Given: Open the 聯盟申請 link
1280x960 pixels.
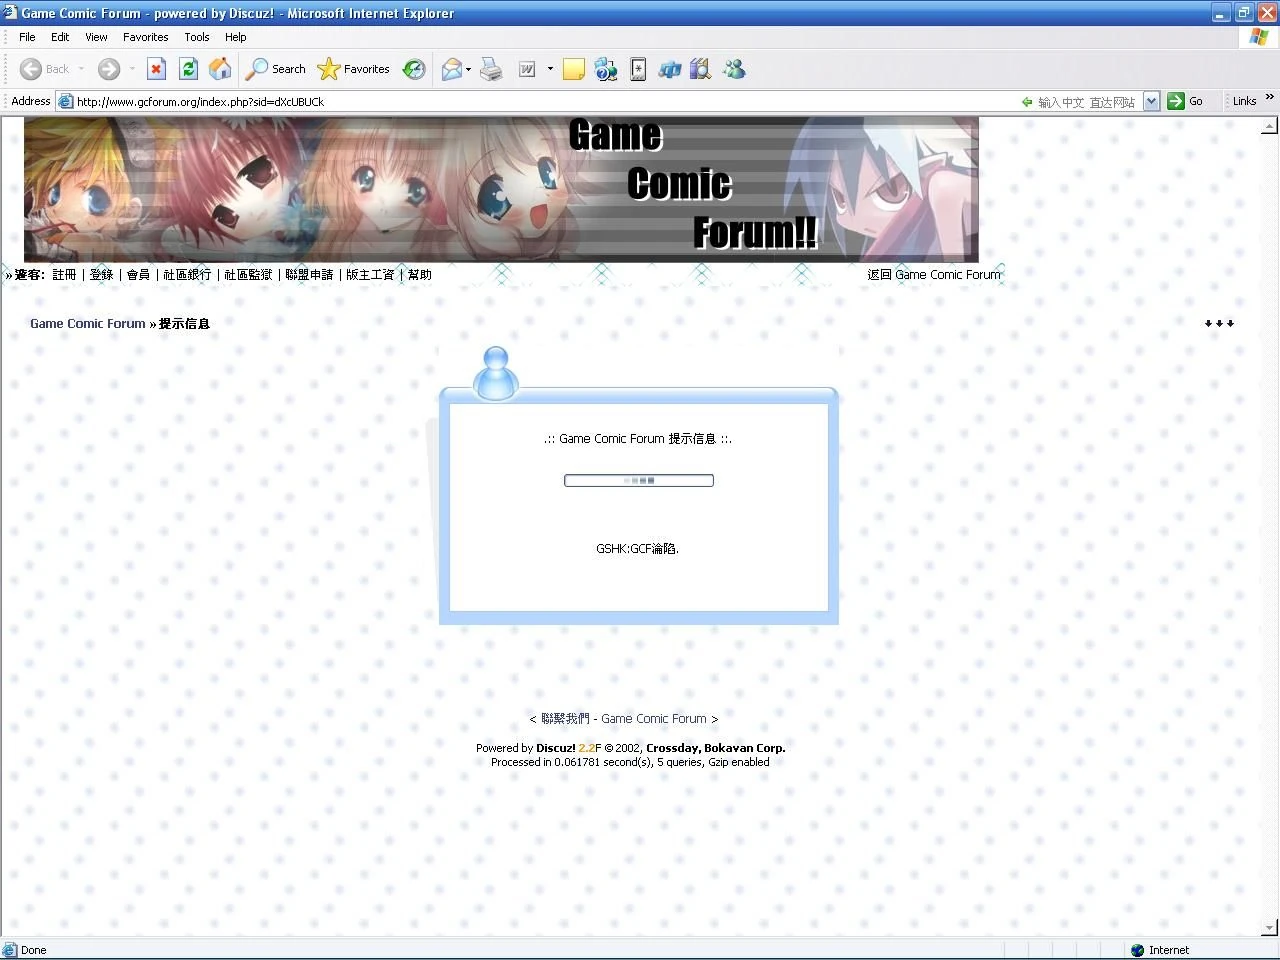Looking at the screenshot, I should (x=309, y=274).
